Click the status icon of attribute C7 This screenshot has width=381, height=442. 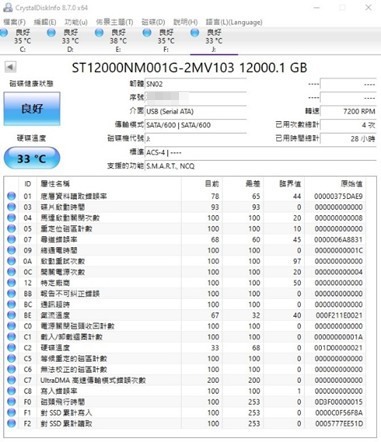tap(11, 380)
